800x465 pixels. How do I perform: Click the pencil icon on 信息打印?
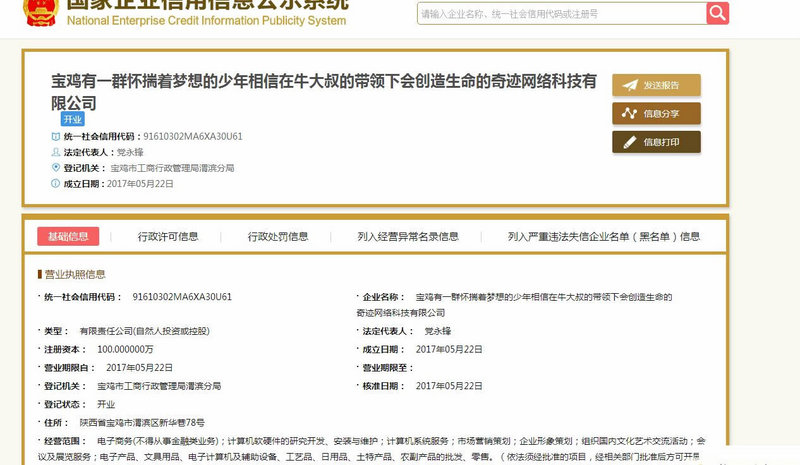(x=630, y=142)
